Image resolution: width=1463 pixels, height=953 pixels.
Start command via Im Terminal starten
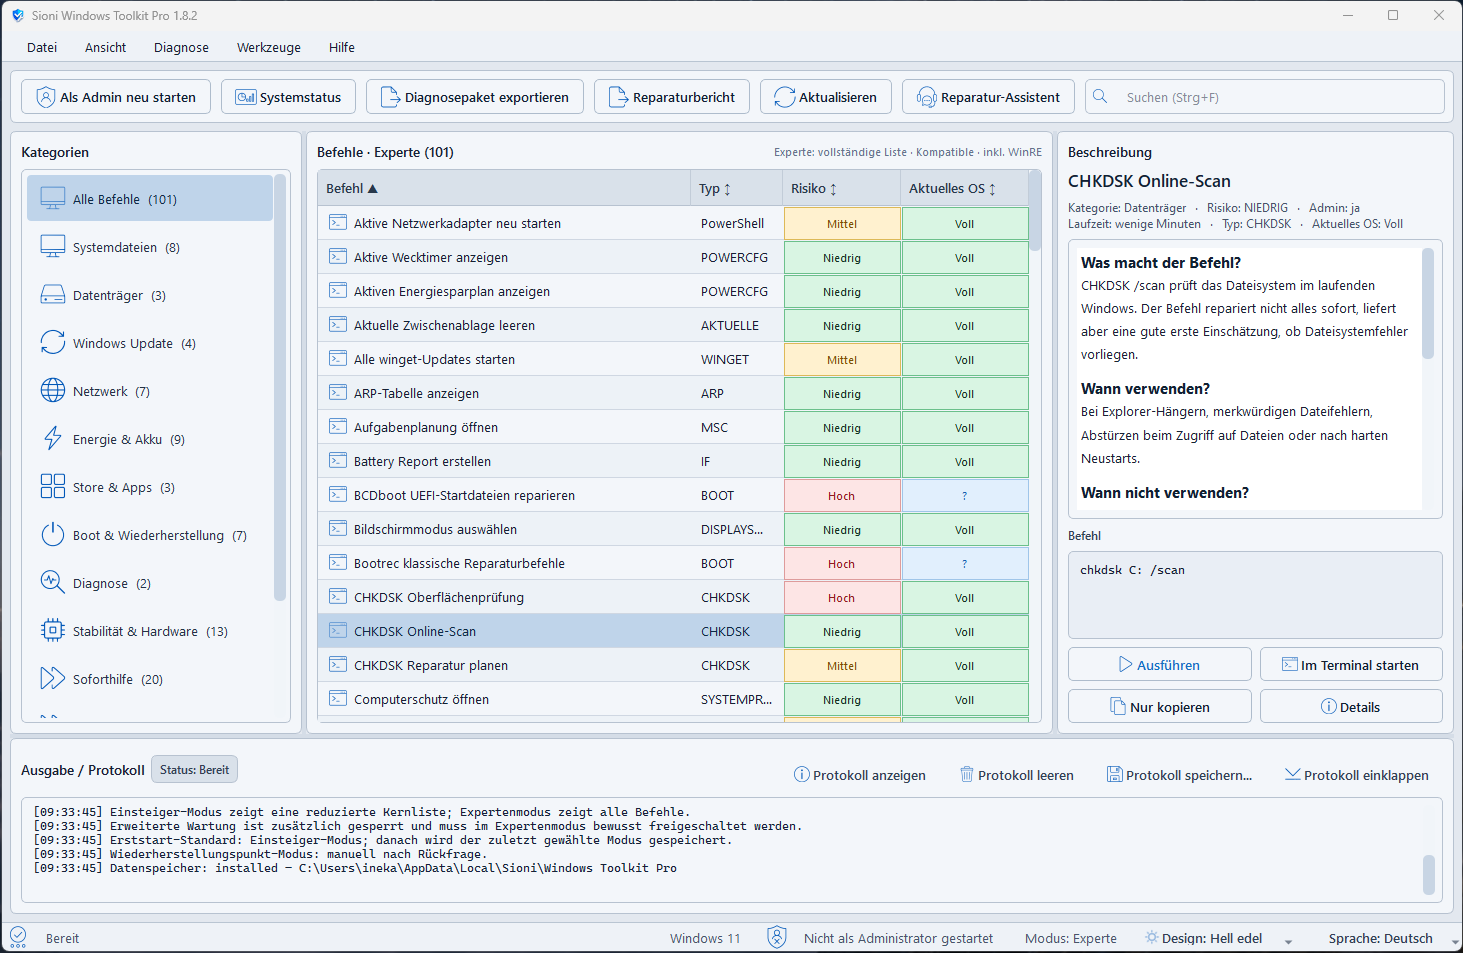tap(1351, 664)
